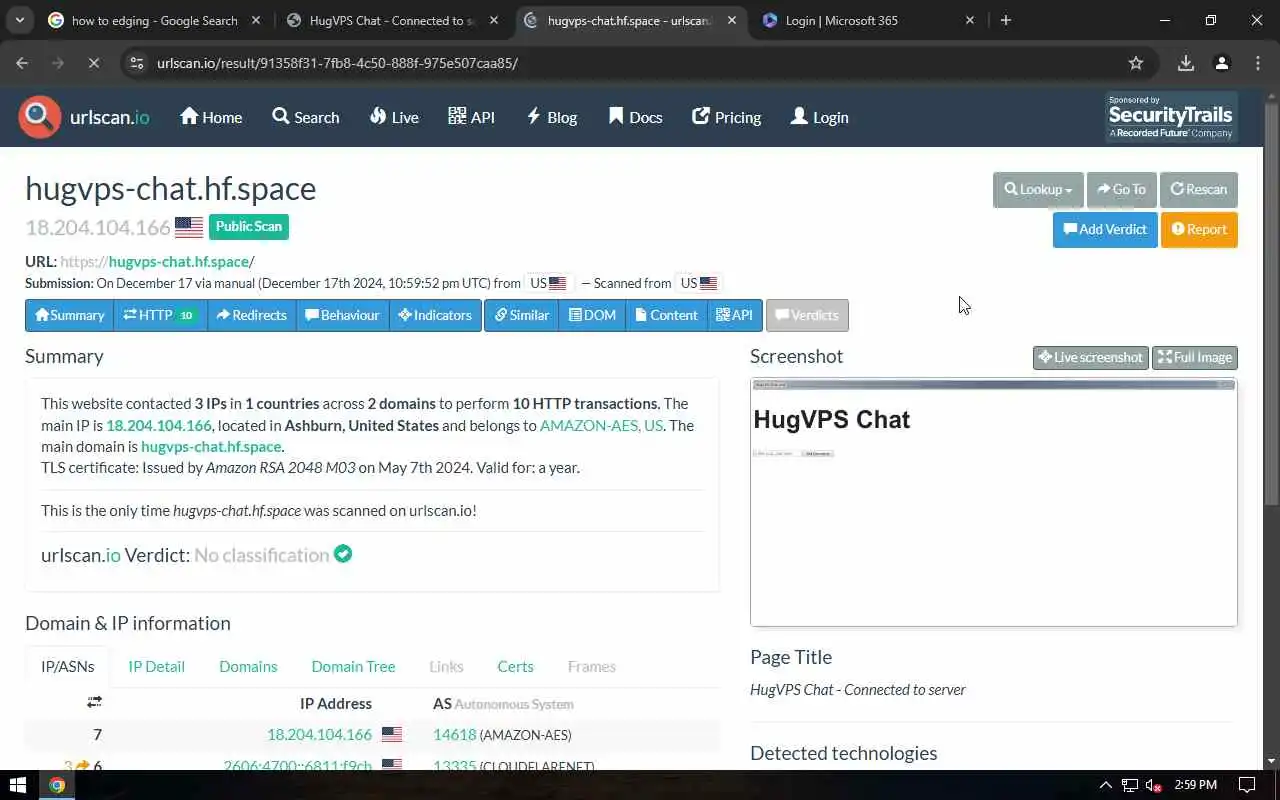The width and height of the screenshot is (1280, 800).
Task: Bookmark this page with the star icon
Action: click(x=1136, y=63)
